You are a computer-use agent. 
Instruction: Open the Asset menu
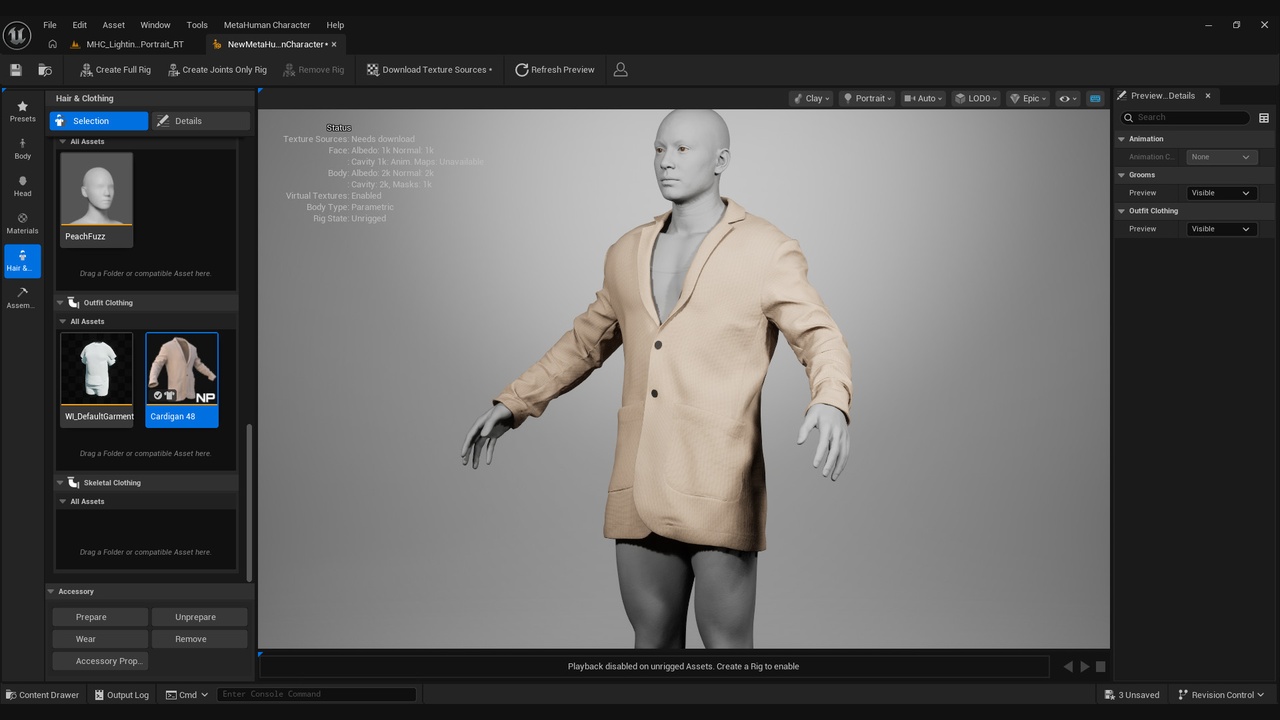click(114, 25)
